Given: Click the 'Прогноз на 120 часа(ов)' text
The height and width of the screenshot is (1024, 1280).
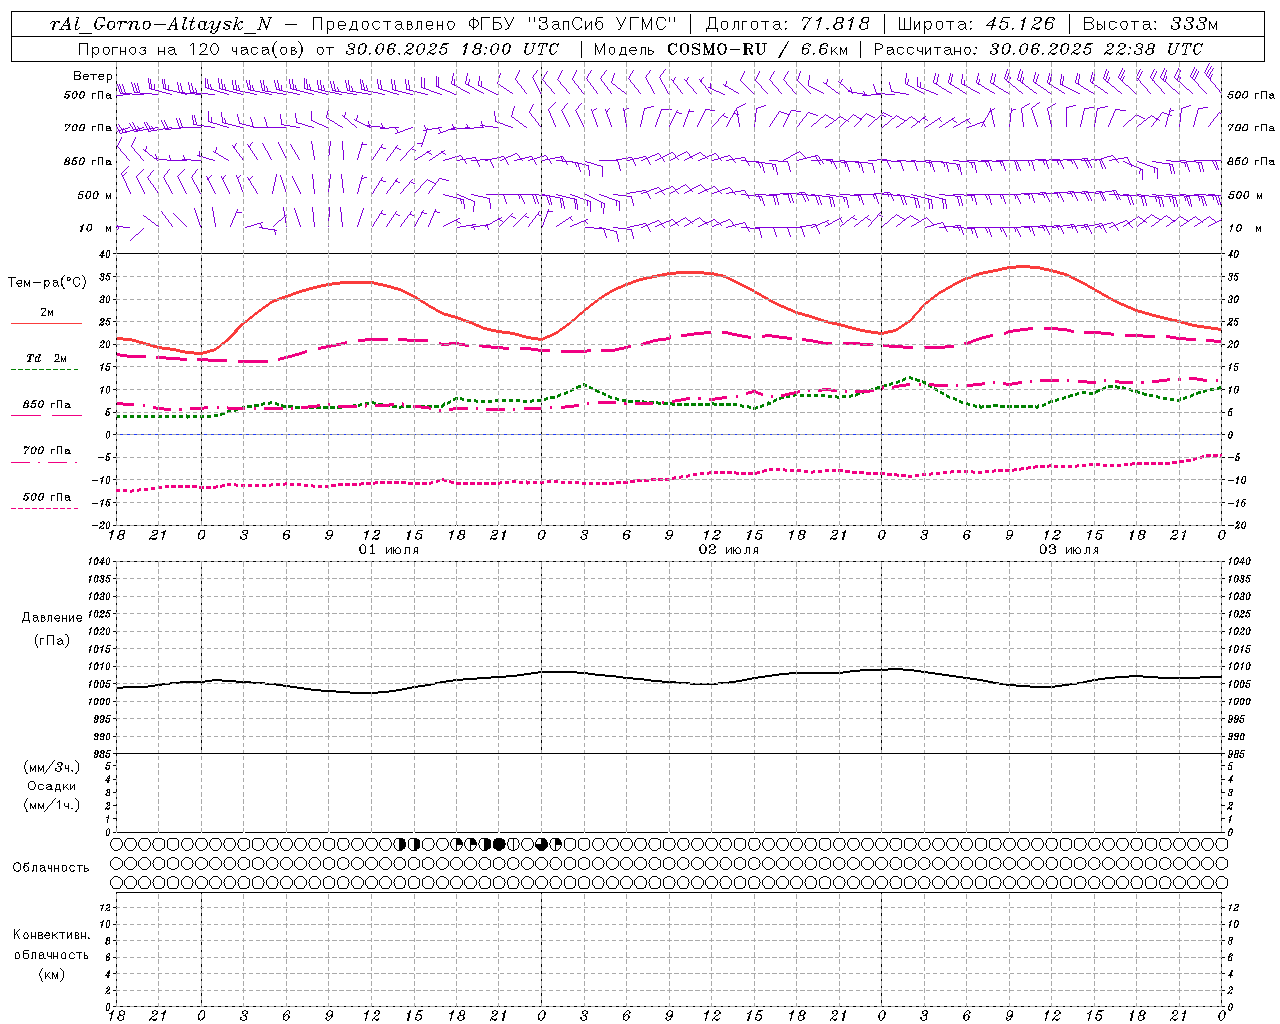Looking at the screenshot, I should point(193,49).
